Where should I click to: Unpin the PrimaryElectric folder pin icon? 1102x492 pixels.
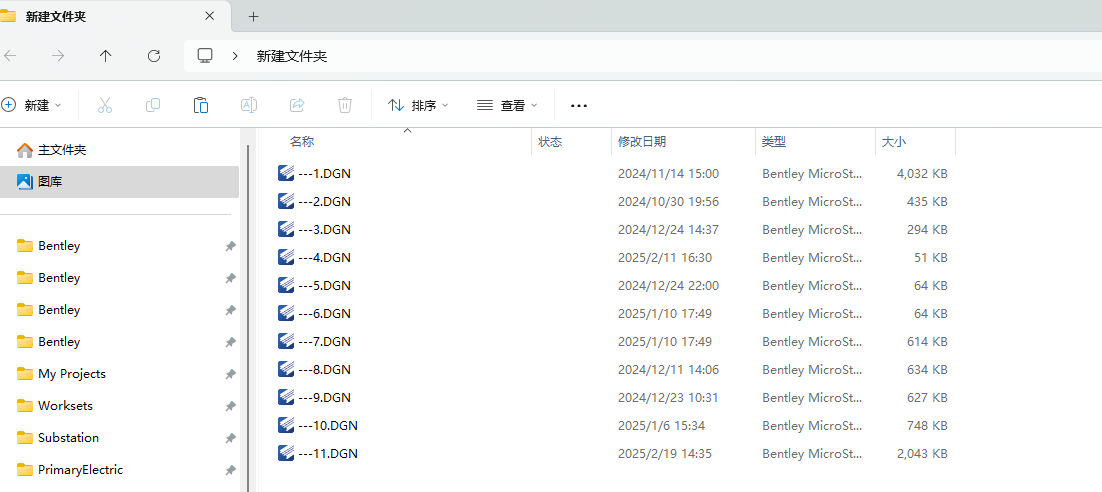(x=230, y=470)
